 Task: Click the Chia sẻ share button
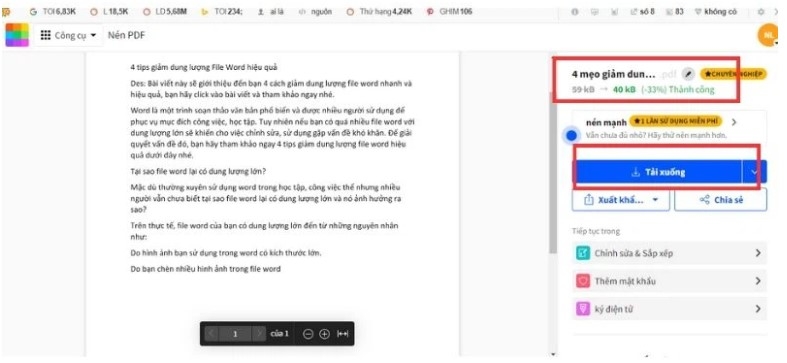721,200
